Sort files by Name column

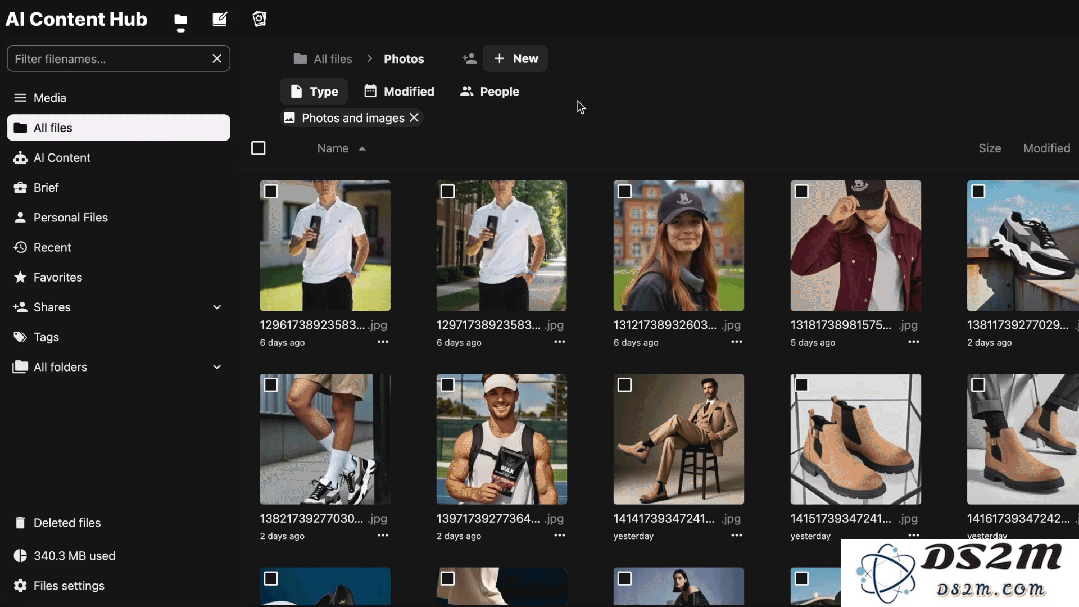(x=332, y=148)
